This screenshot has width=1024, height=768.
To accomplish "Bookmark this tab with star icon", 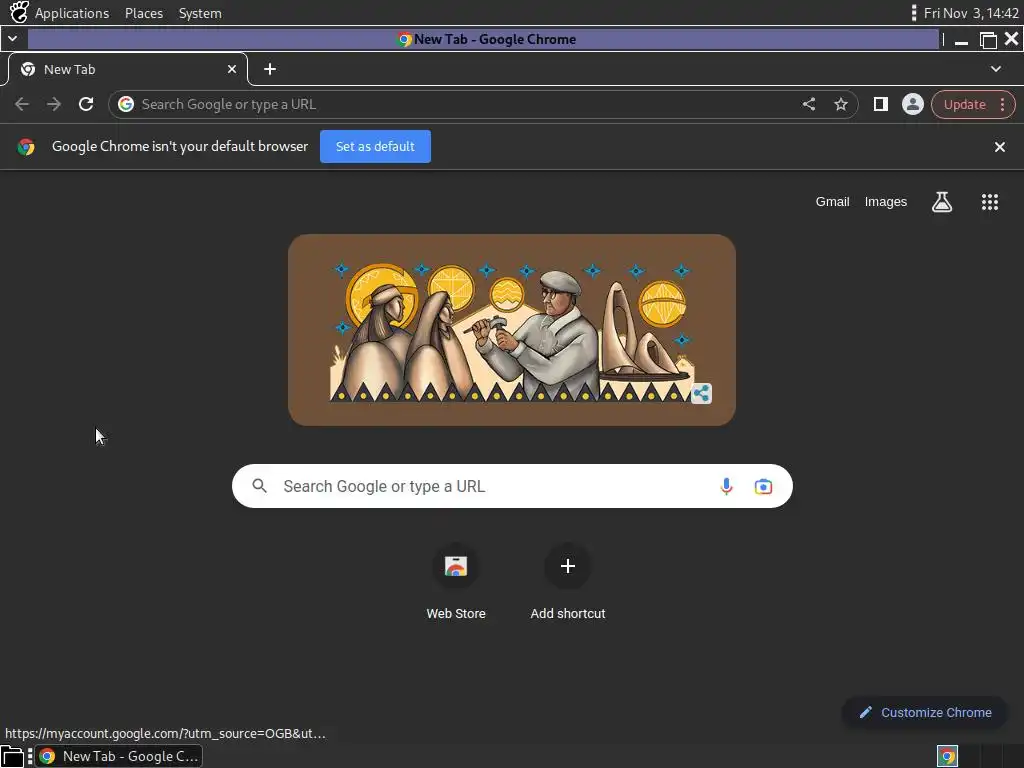I will [x=841, y=104].
